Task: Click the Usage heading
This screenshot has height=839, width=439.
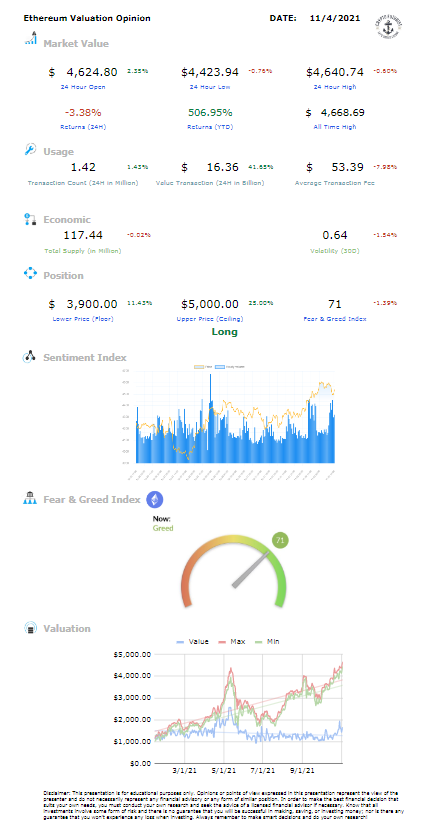Action: (x=58, y=152)
